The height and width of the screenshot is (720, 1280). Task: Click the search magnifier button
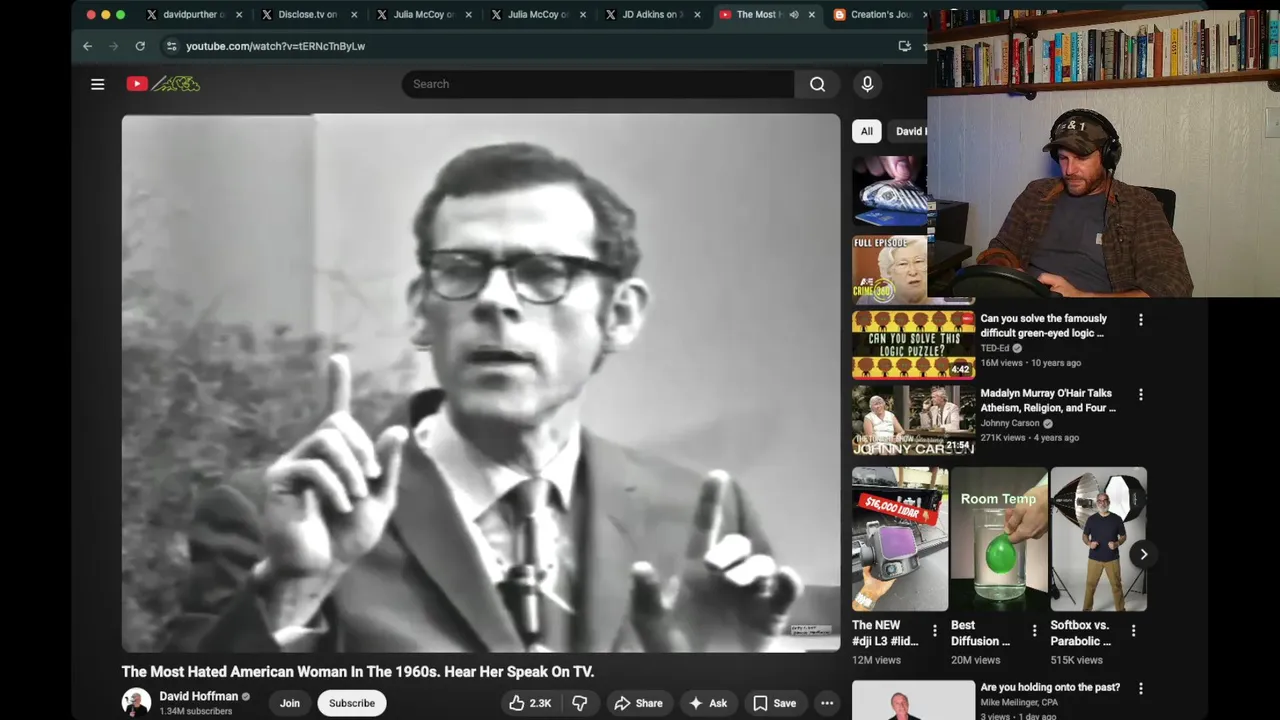coord(817,84)
